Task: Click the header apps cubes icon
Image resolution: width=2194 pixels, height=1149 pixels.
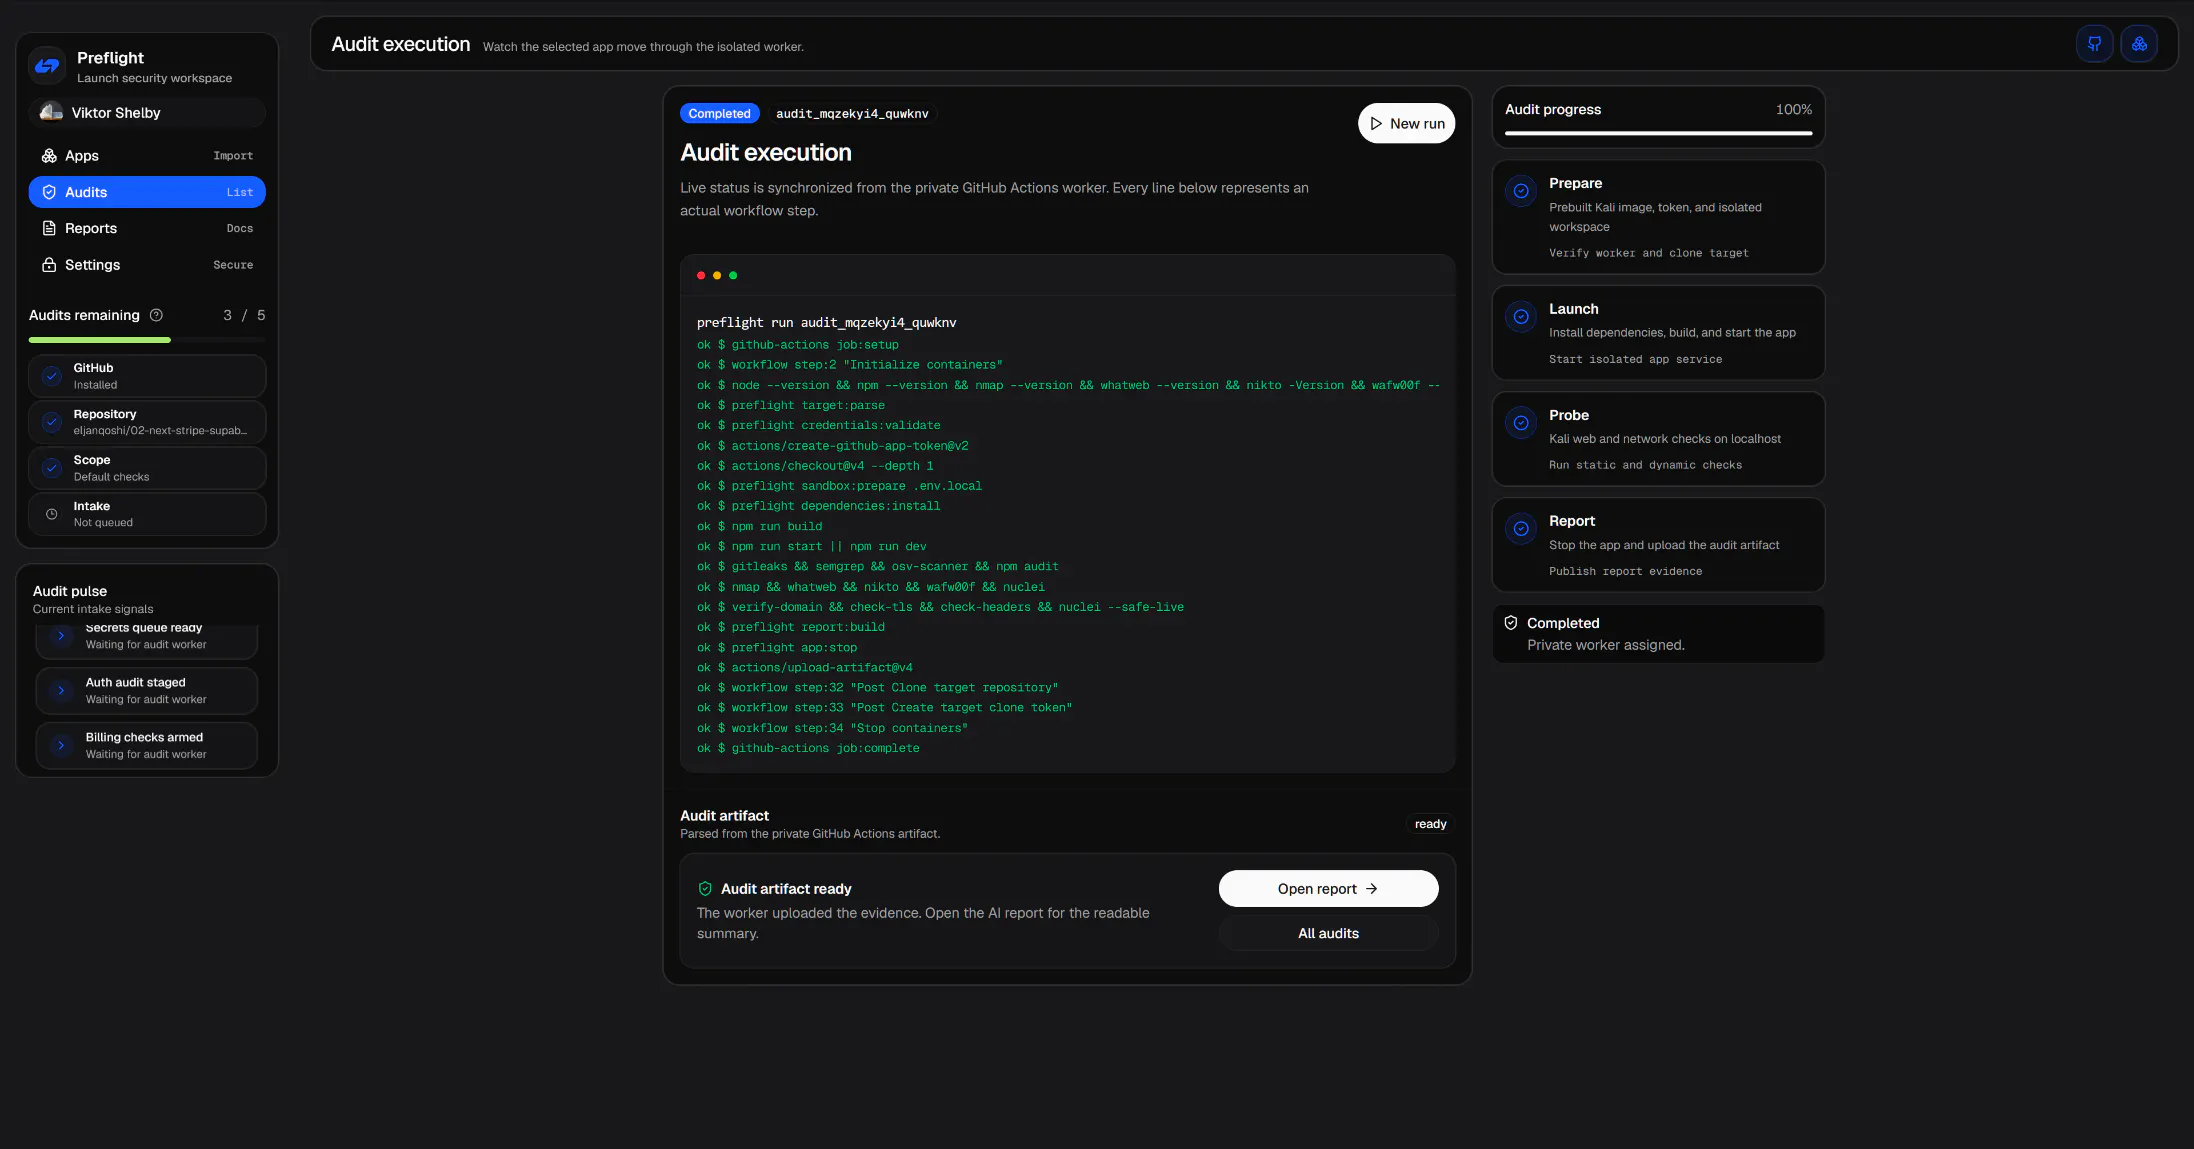Action: pos(2139,44)
